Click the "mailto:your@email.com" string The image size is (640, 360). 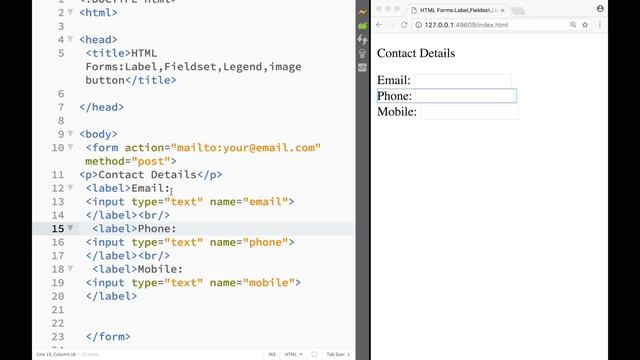246,148
